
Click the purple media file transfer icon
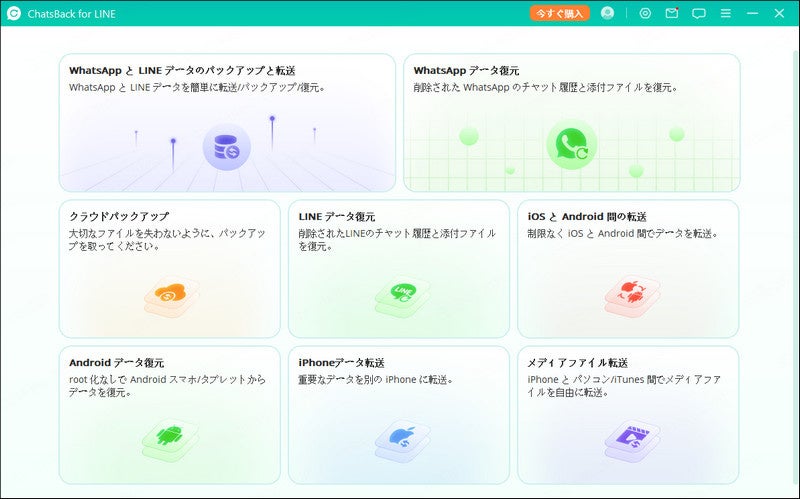tap(632, 440)
